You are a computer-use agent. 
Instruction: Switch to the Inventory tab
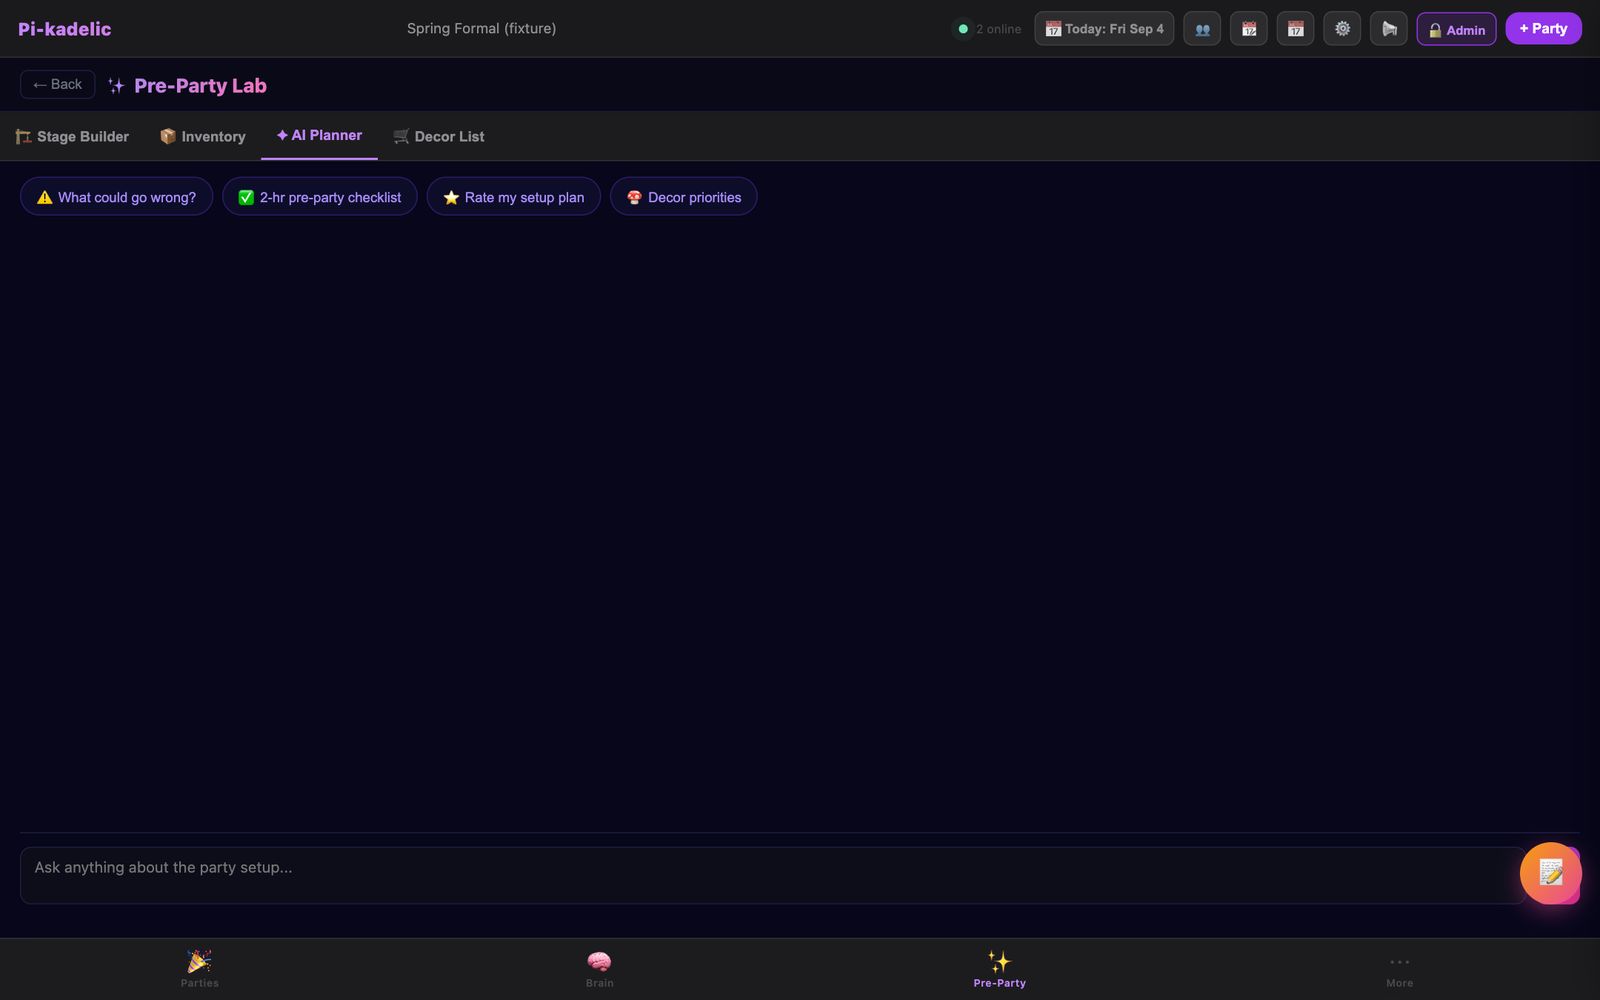[203, 136]
